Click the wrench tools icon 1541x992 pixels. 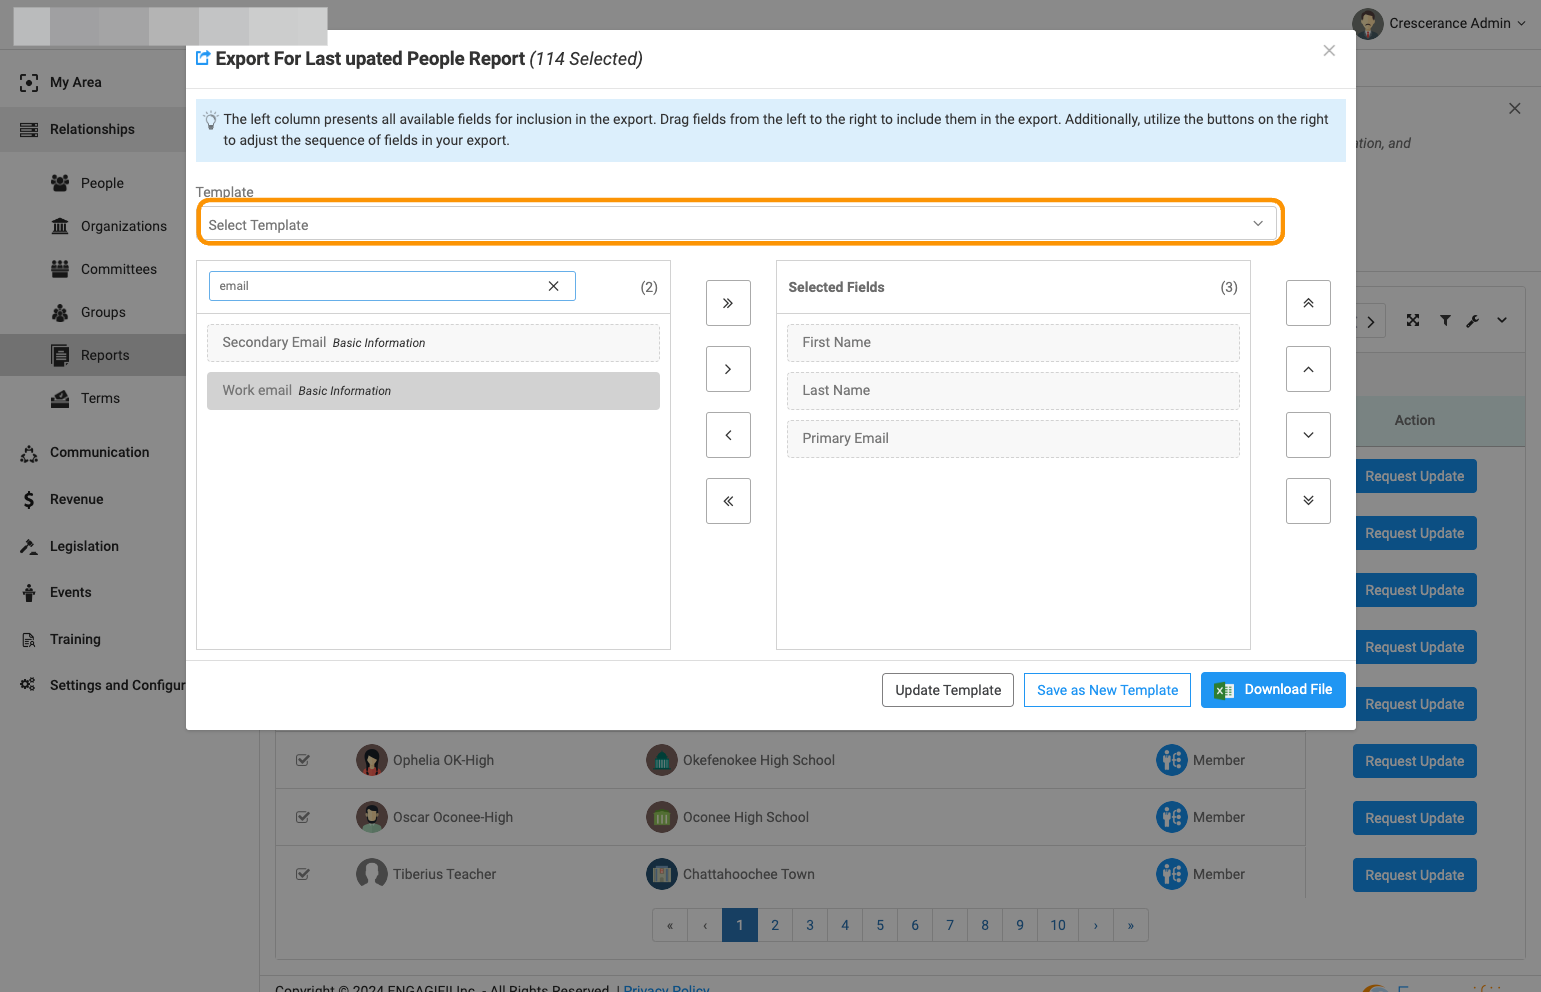pyautogui.click(x=1473, y=320)
